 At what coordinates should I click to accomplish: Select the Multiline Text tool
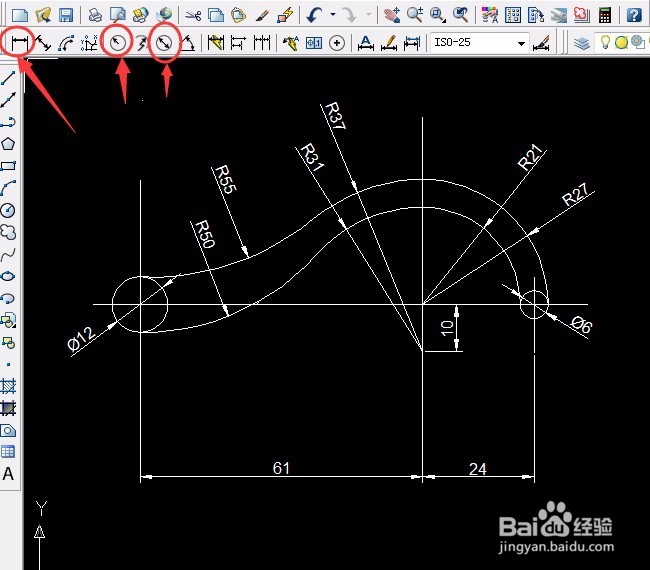8,473
